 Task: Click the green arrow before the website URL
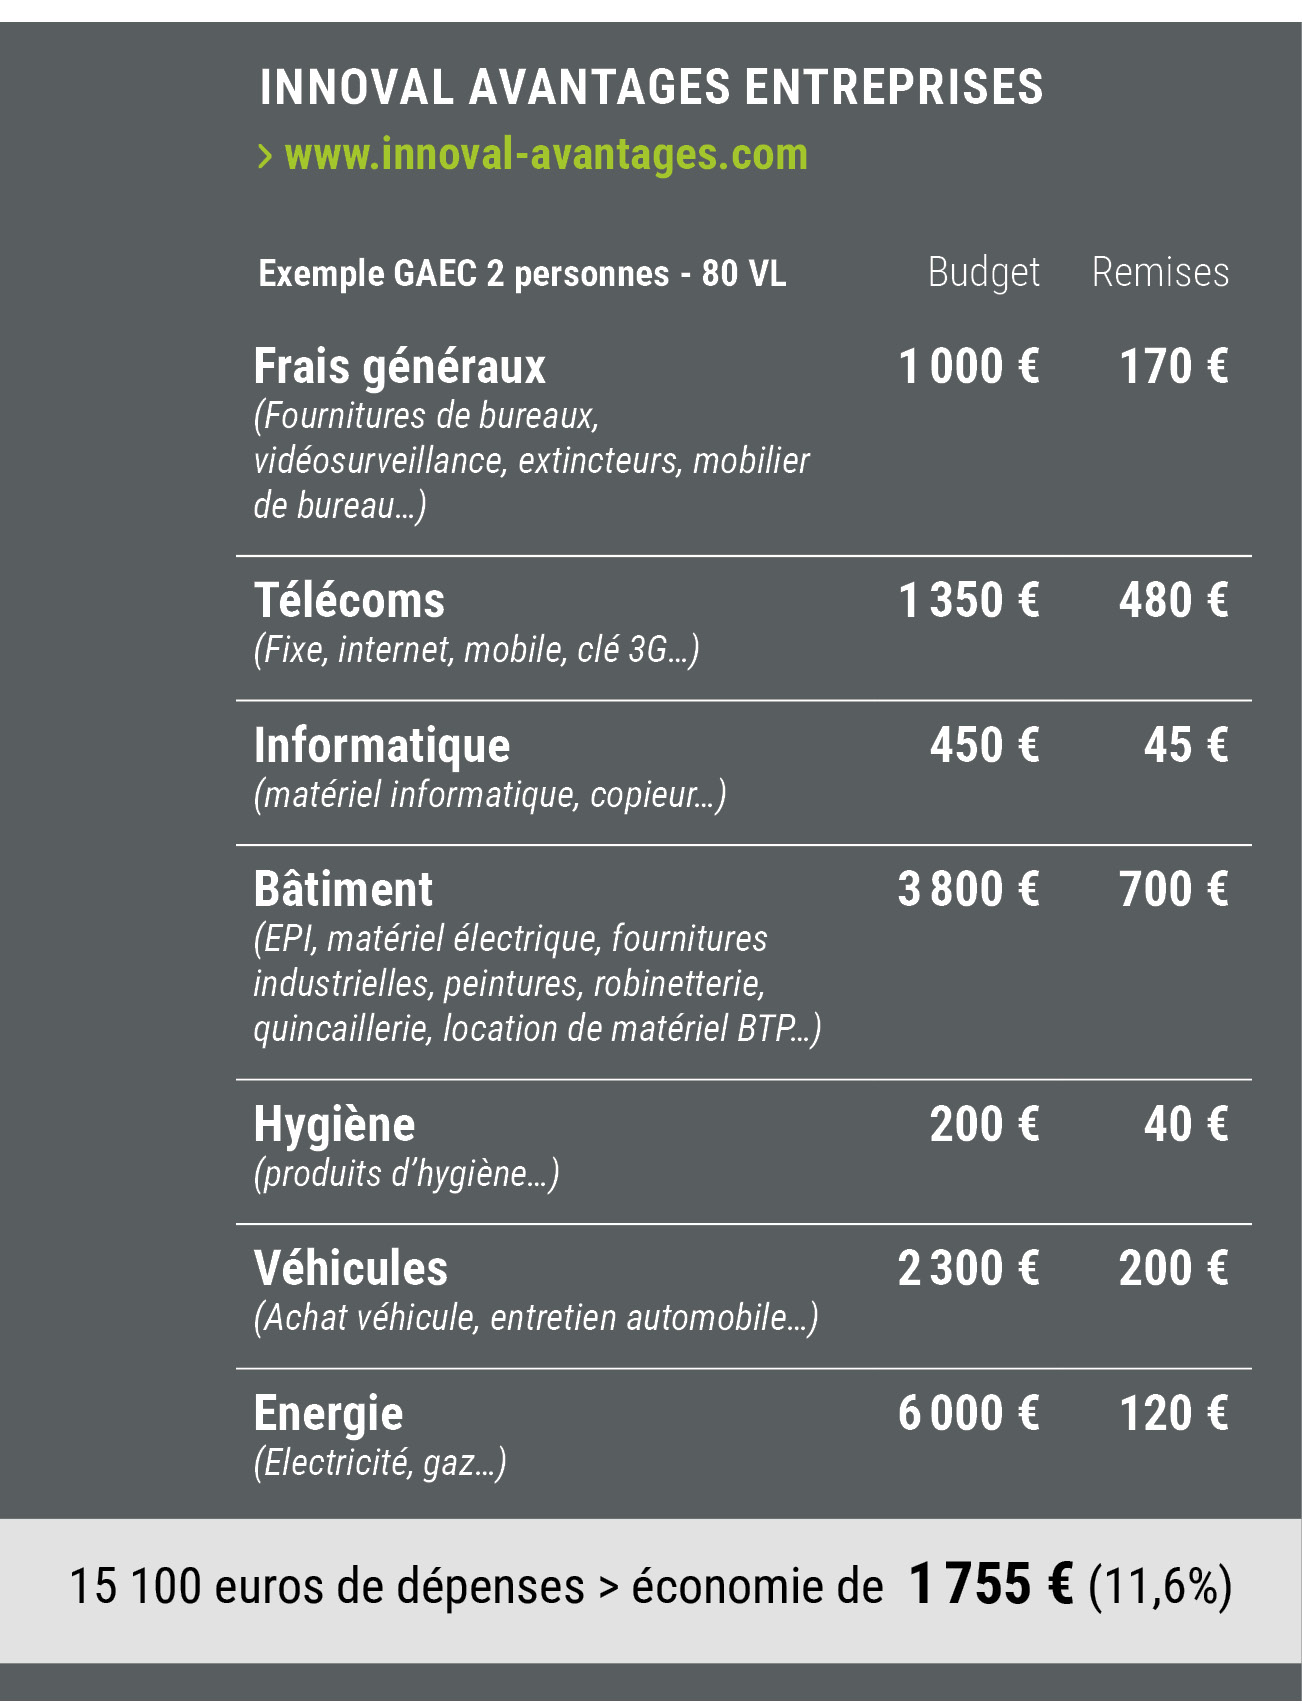[265, 156]
